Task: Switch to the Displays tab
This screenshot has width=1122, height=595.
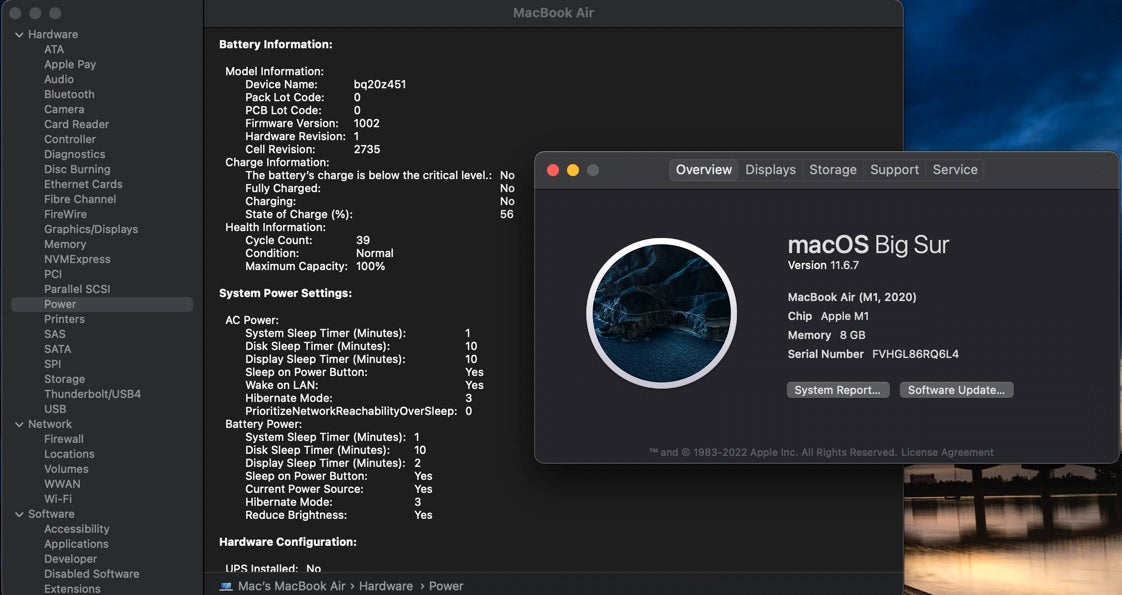Action: pyautogui.click(x=770, y=170)
